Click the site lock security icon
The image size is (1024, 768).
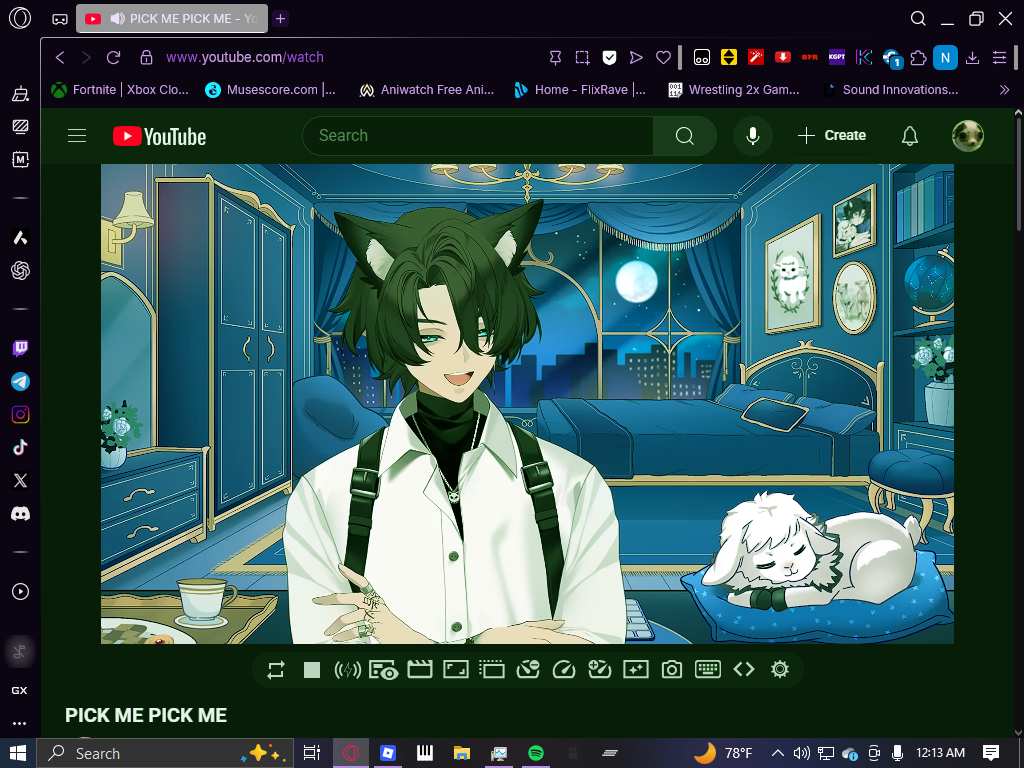click(x=146, y=57)
